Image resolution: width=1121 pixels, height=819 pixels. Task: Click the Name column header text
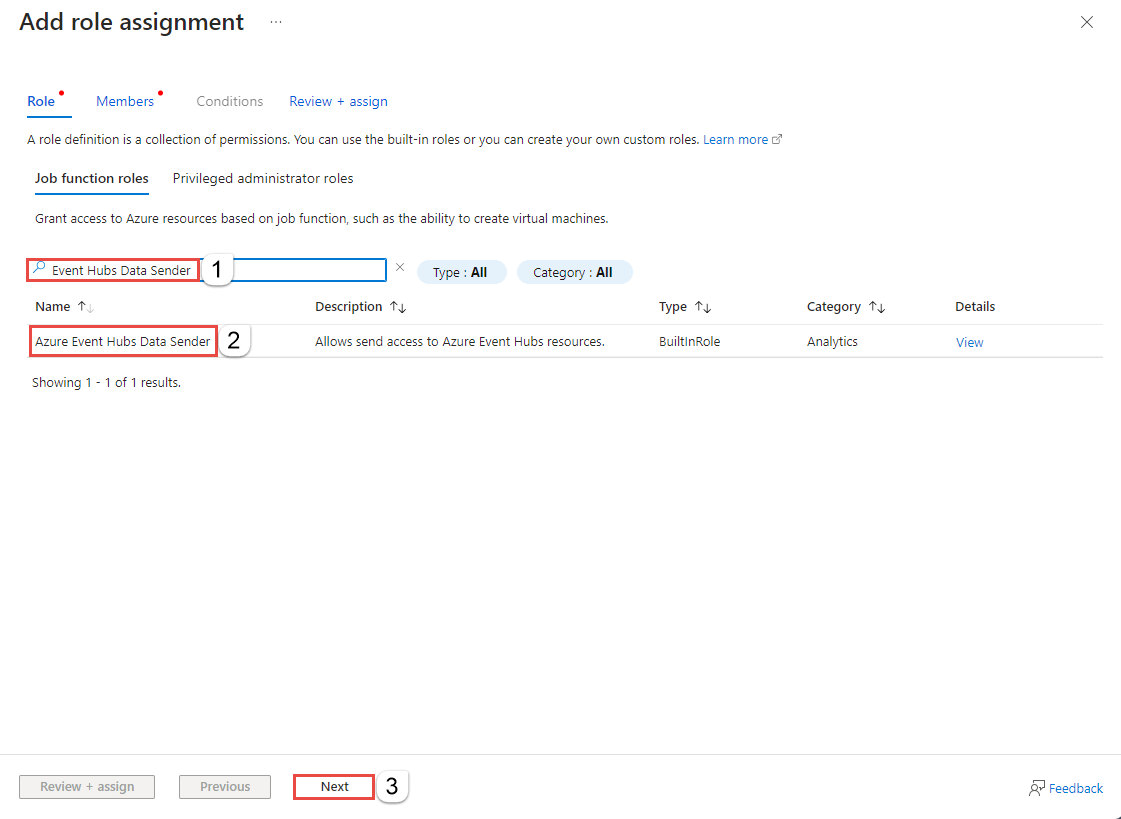coord(53,307)
